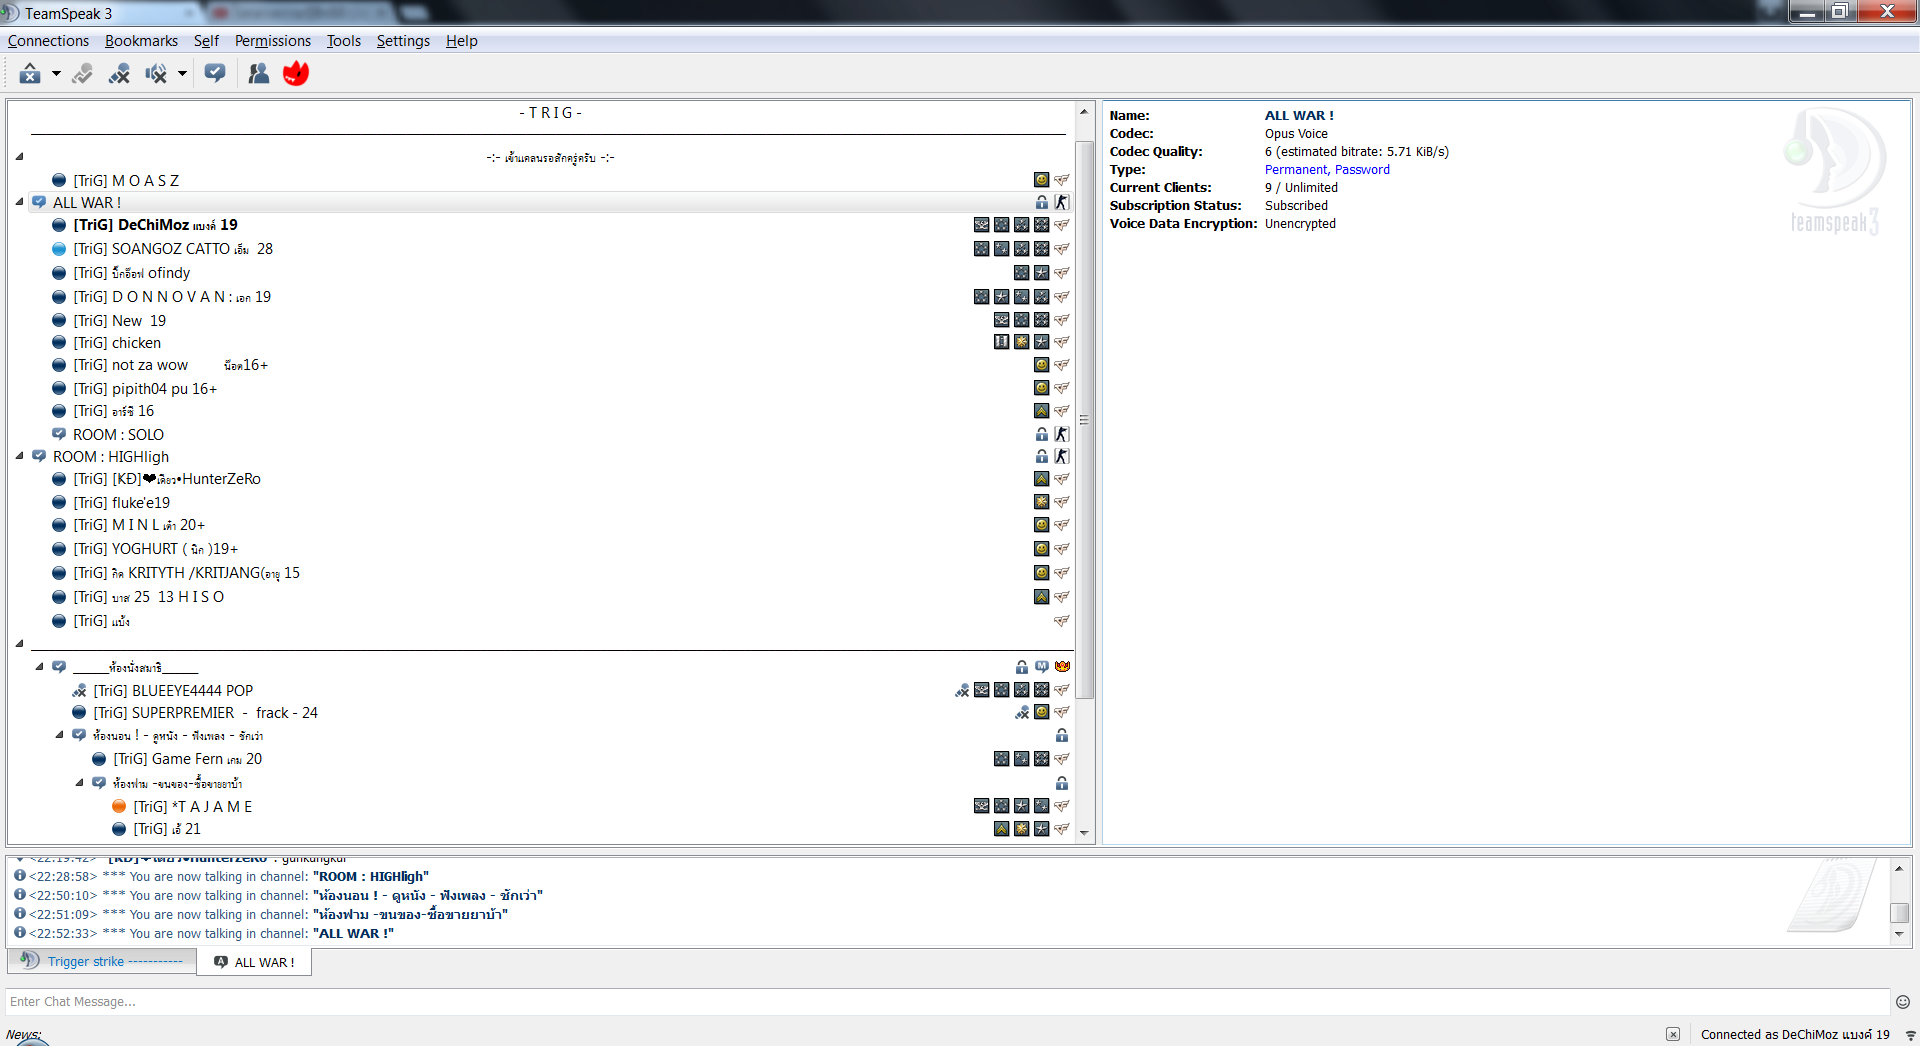
Task: Toggle Mute Microphone in the toolbar
Action: [120, 73]
